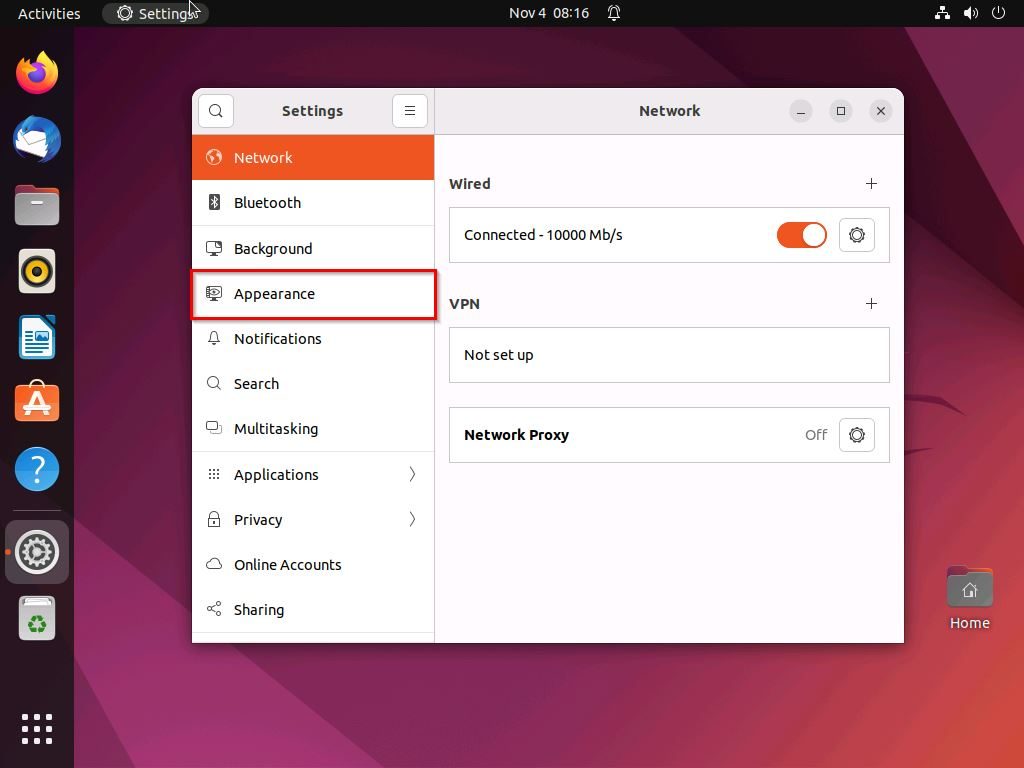
Task: Click the Bluetooth icon in the sidebar
Action: pos(213,202)
